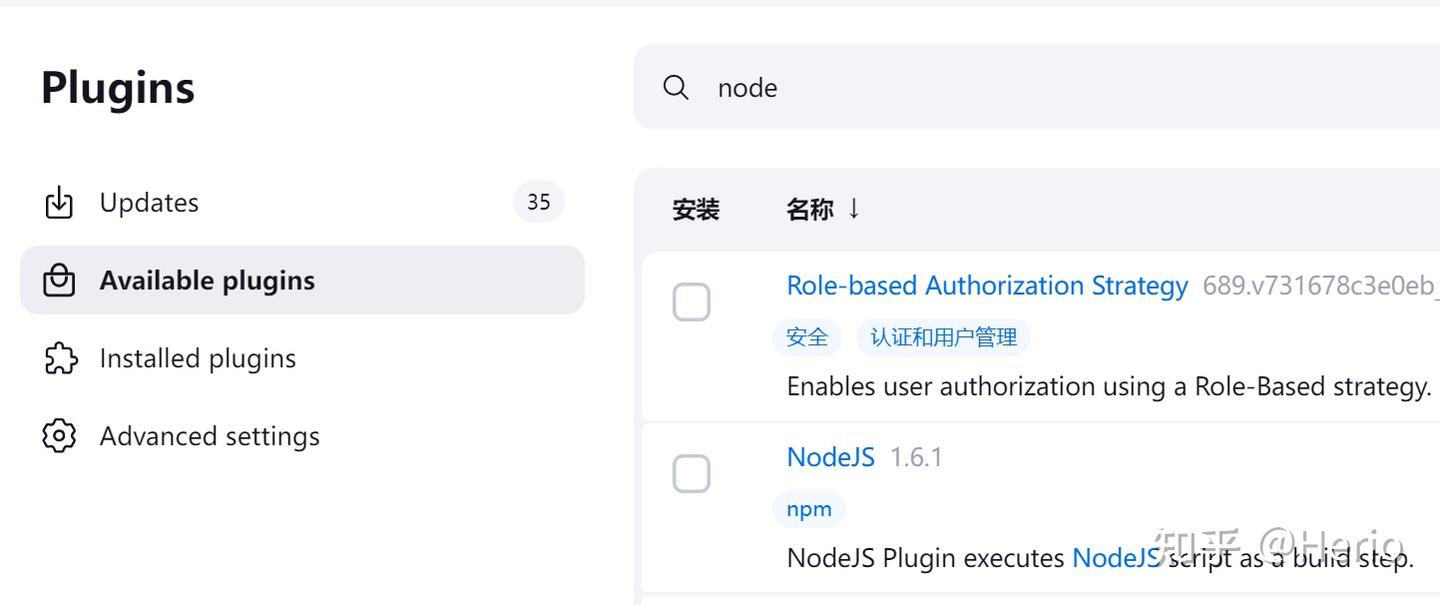Click the shopping bag icon beside Available plugins
The image size is (1440, 605).
[x=60, y=280]
